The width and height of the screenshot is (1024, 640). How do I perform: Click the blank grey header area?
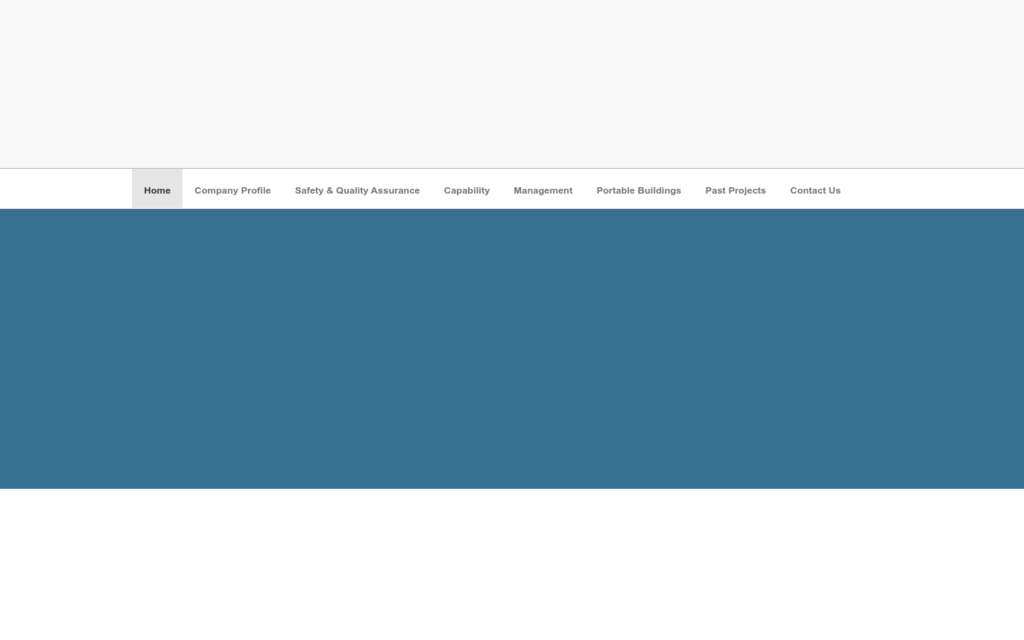click(x=512, y=84)
